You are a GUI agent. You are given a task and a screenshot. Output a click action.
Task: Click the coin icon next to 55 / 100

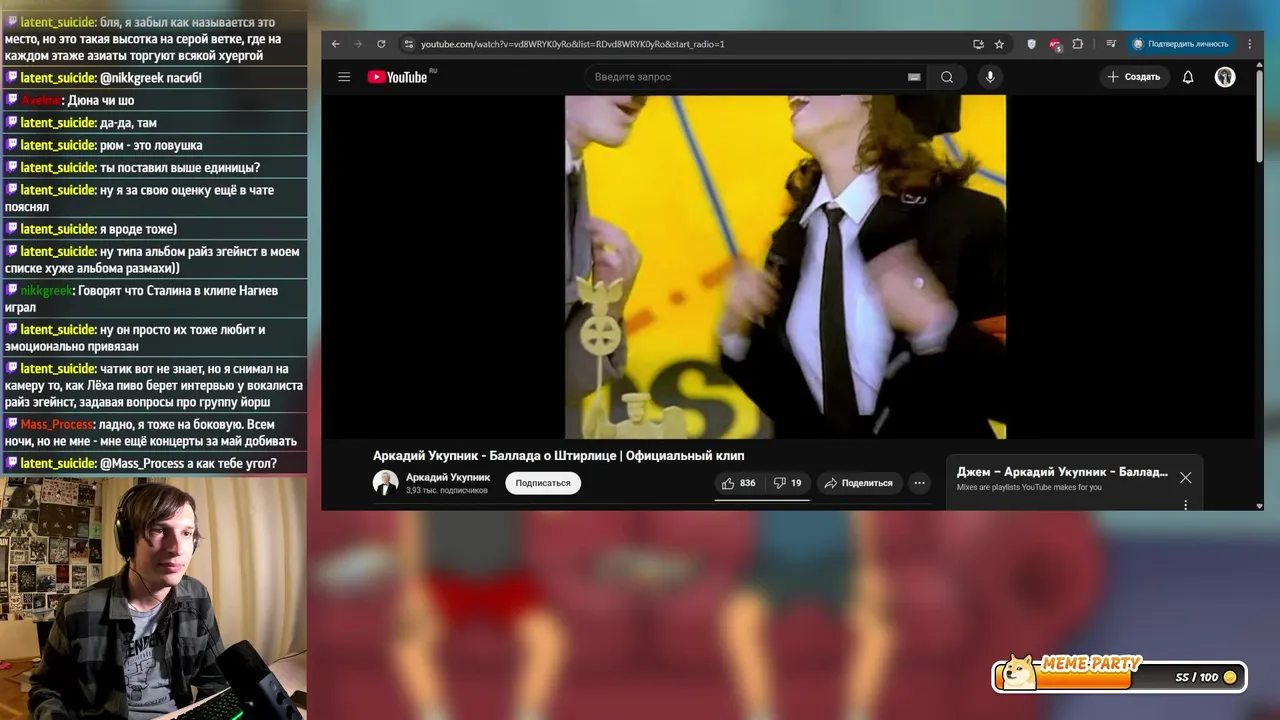click(x=1230, y=677)
